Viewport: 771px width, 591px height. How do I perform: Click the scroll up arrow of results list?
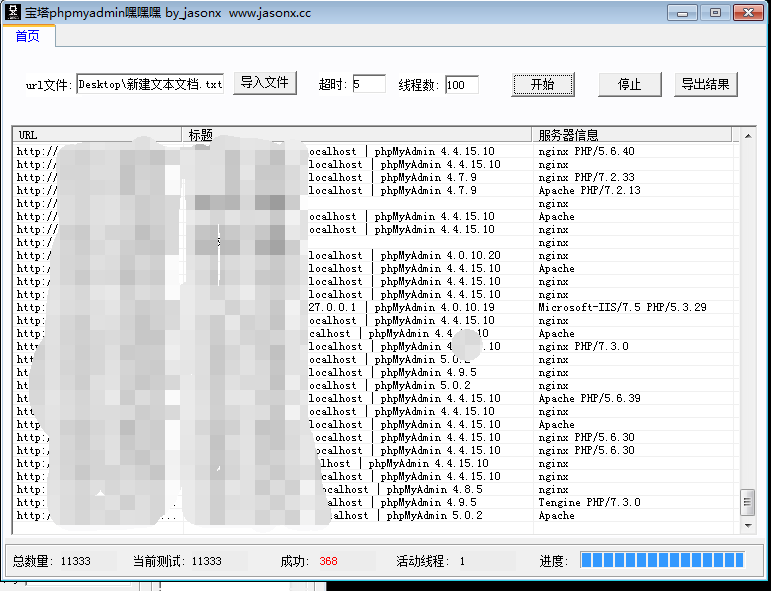click(746, 135)
